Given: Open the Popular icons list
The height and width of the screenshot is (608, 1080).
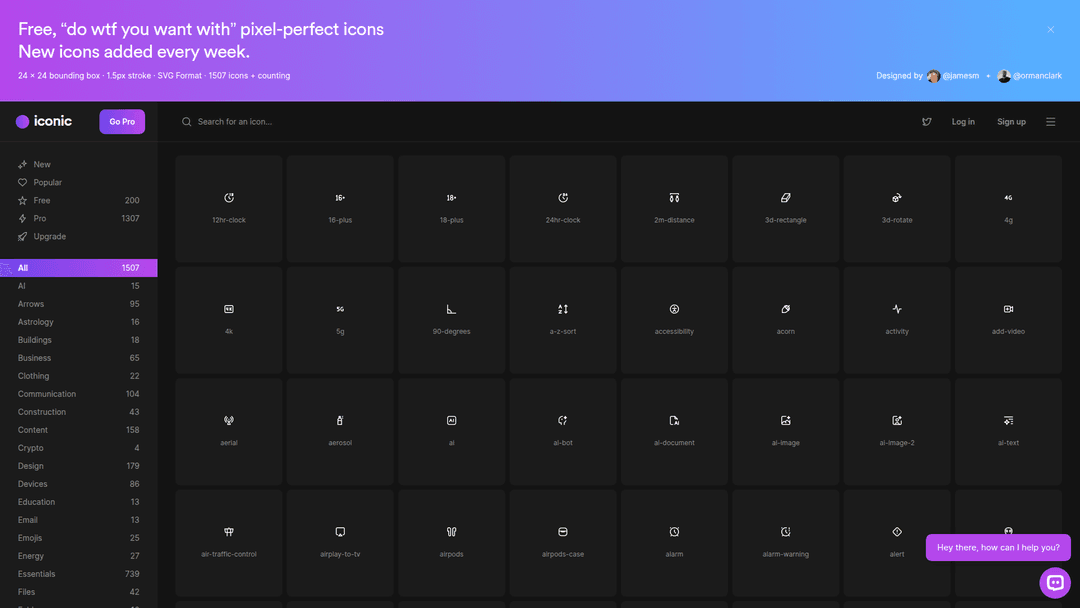Looking at the screenshot, I should click(47, 182).
